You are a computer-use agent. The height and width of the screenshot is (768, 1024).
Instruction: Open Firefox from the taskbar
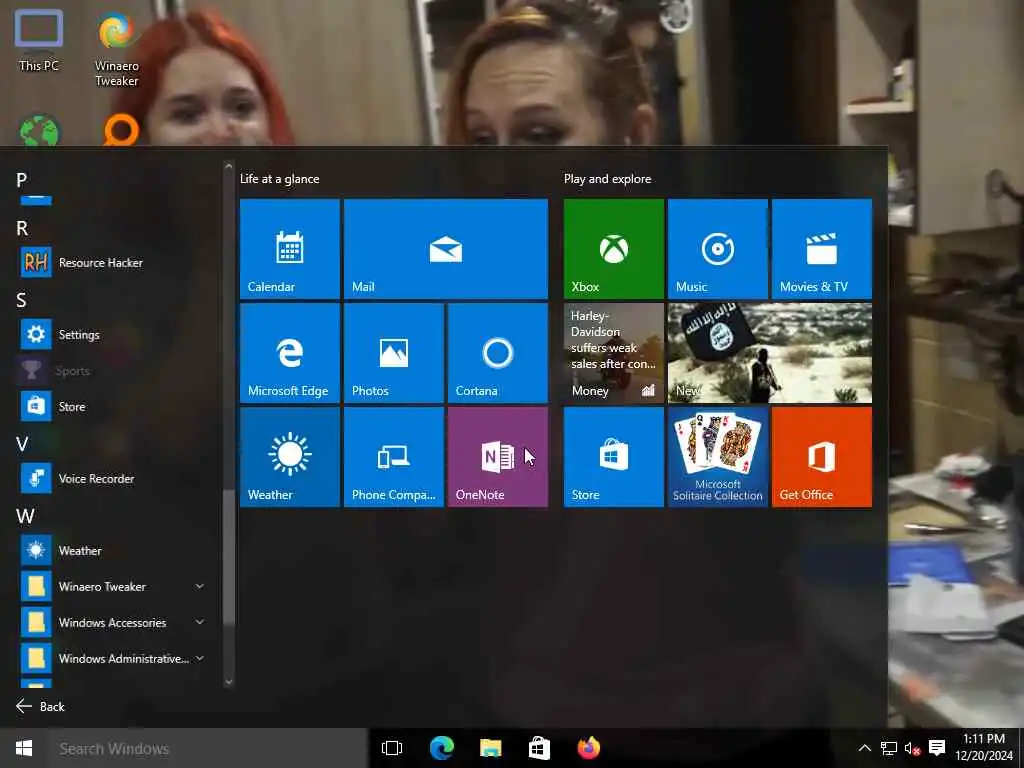[588, 748]
